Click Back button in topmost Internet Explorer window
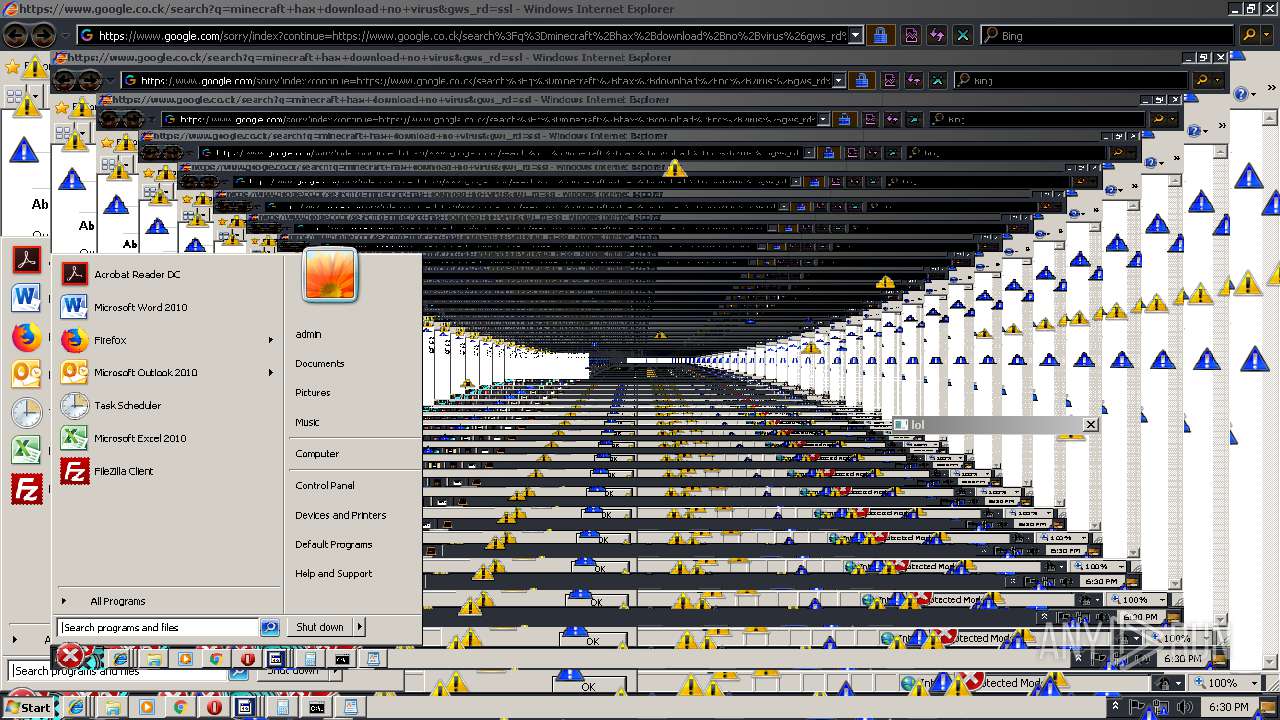1280x720 pixels. click(16, 35)
